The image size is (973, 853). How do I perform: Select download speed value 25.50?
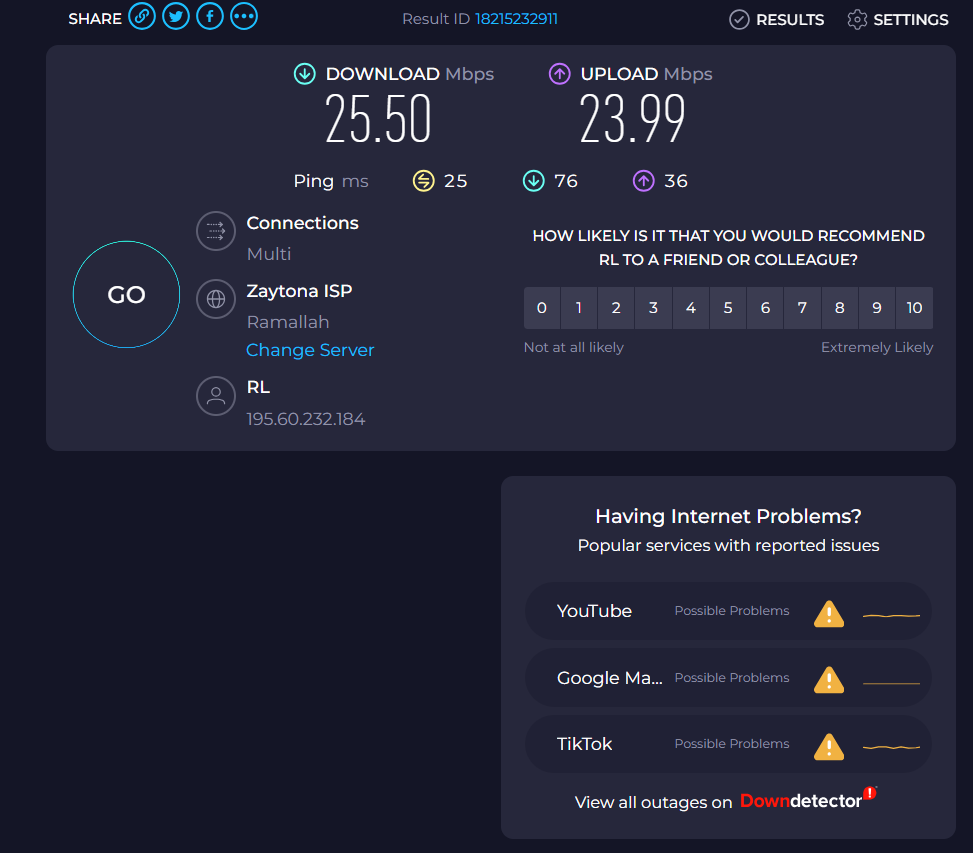[378, 118]
